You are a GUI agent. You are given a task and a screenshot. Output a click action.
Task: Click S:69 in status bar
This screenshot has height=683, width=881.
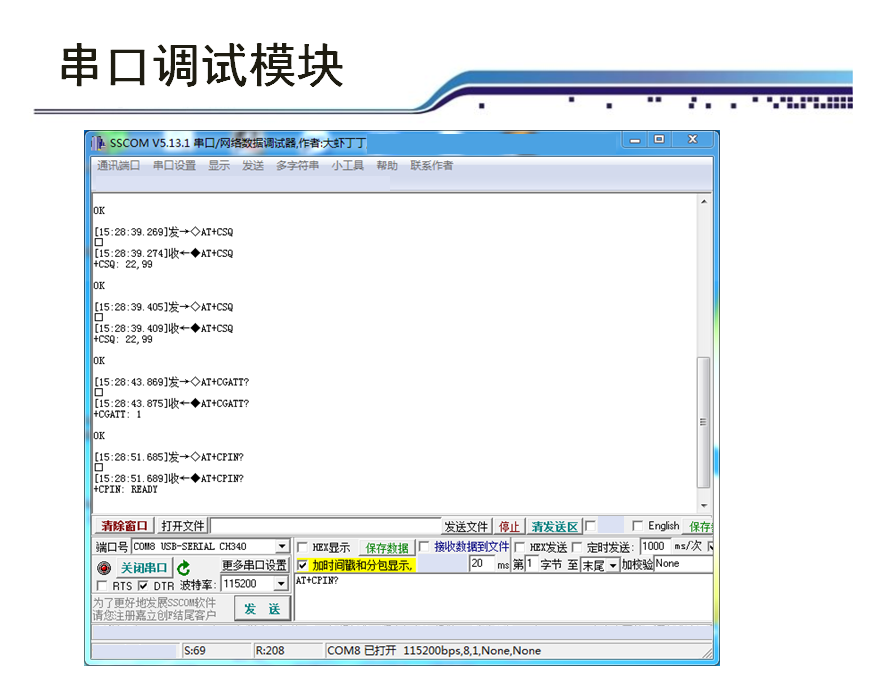tap(195, 650)
